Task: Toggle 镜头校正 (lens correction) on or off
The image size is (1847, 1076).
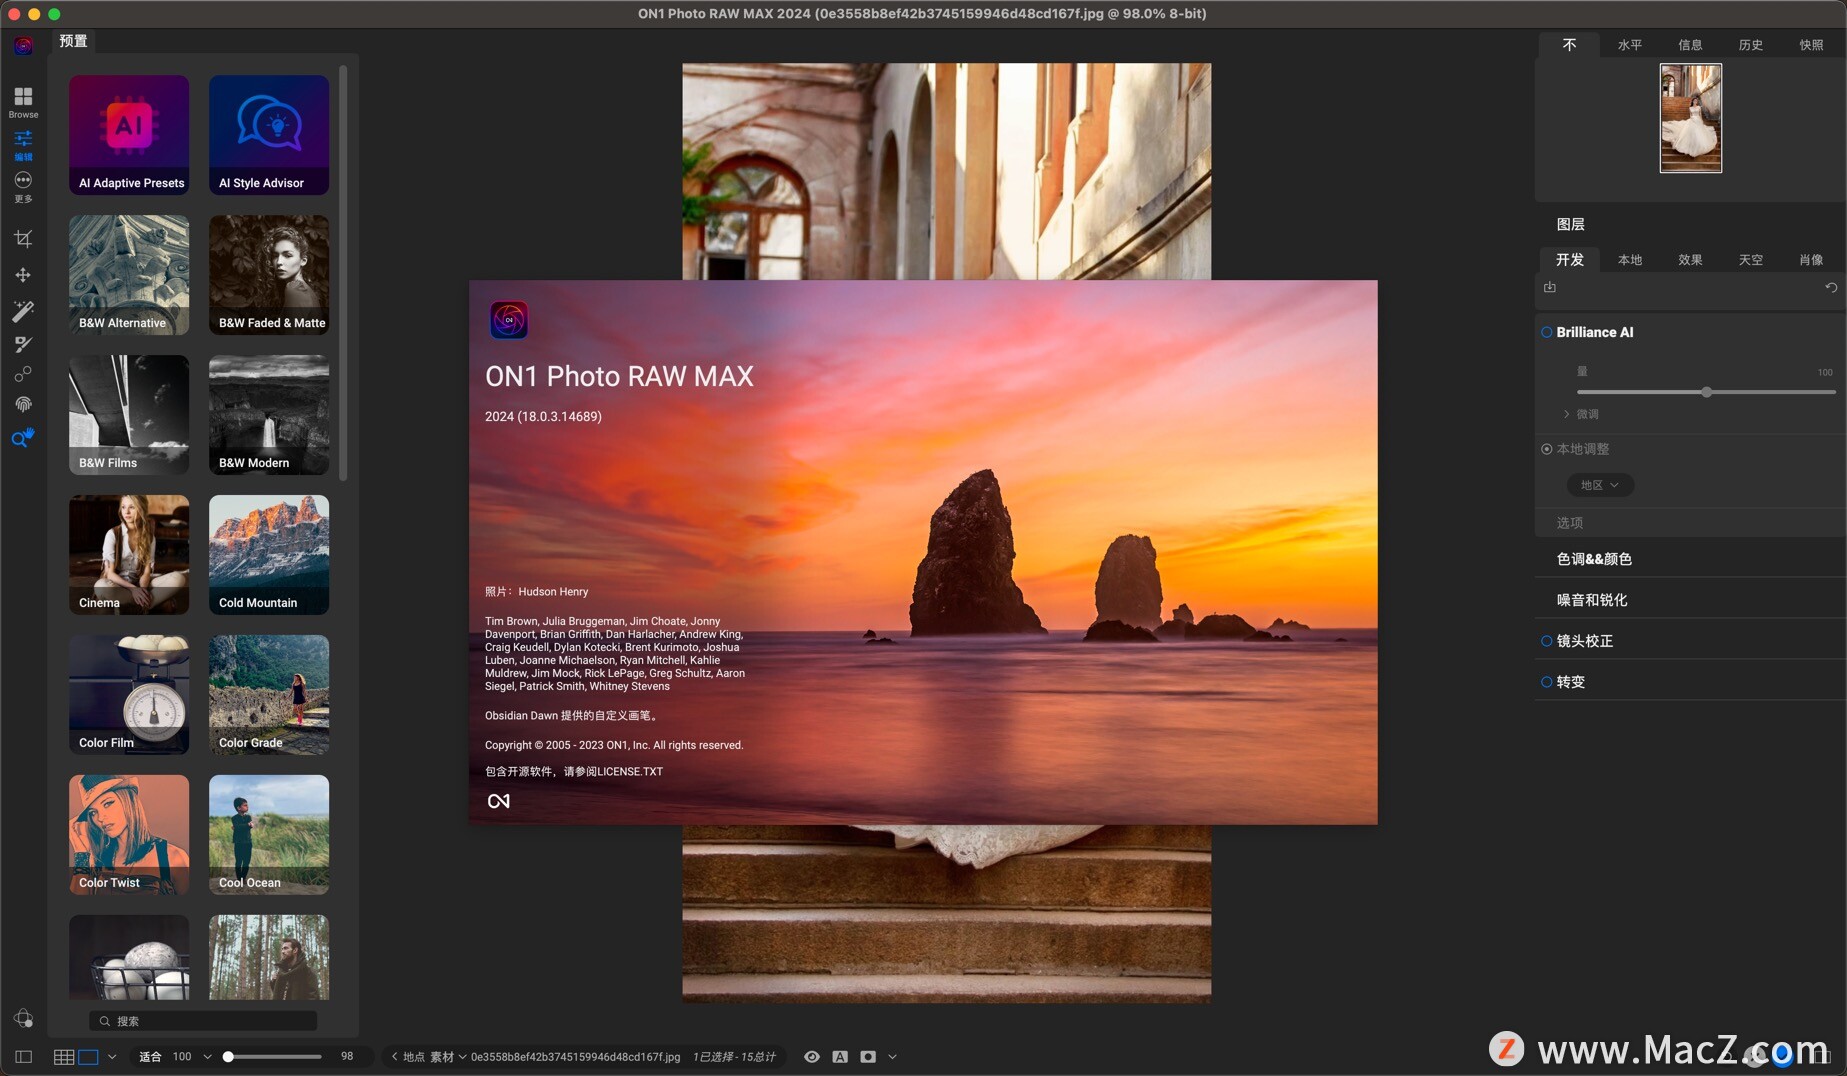Action: pos(1546,641)
